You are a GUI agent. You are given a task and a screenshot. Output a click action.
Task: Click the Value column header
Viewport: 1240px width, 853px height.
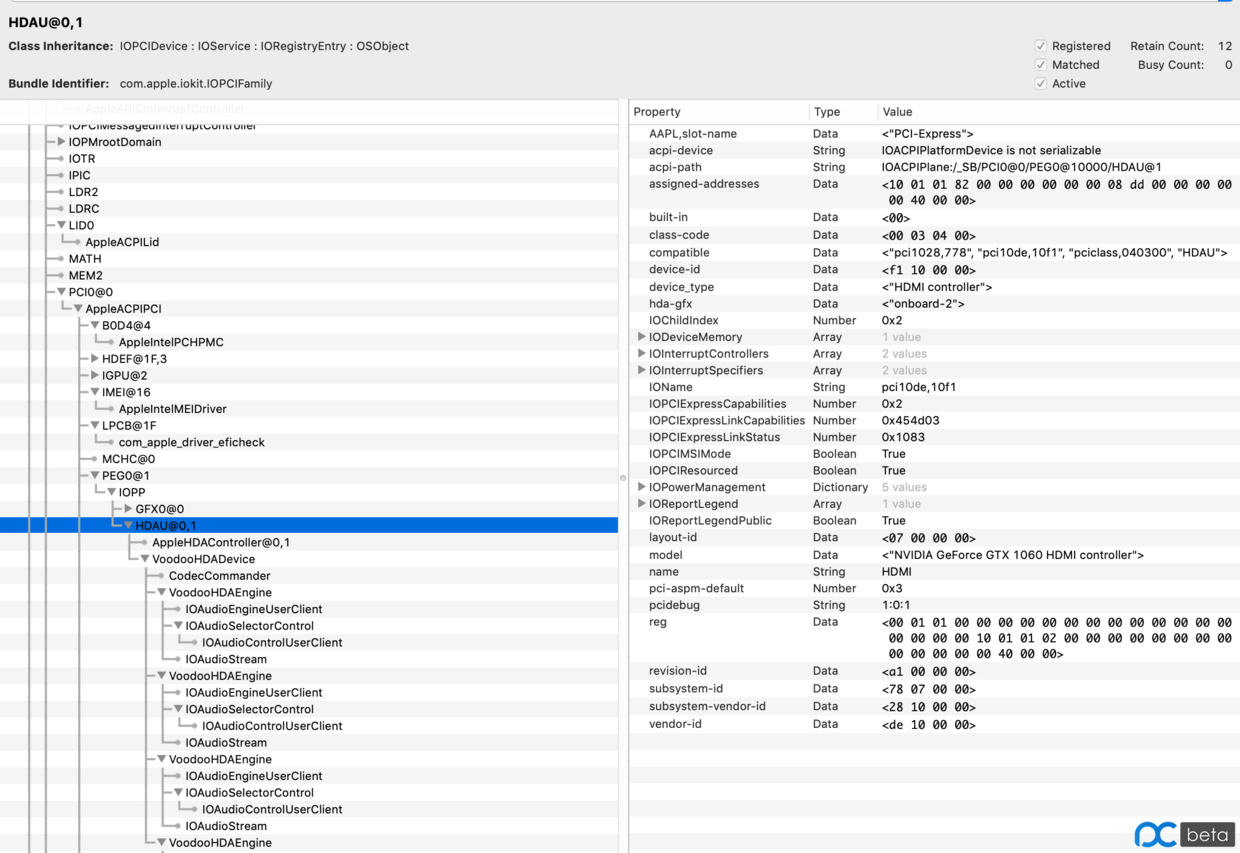pos(1050,112)
